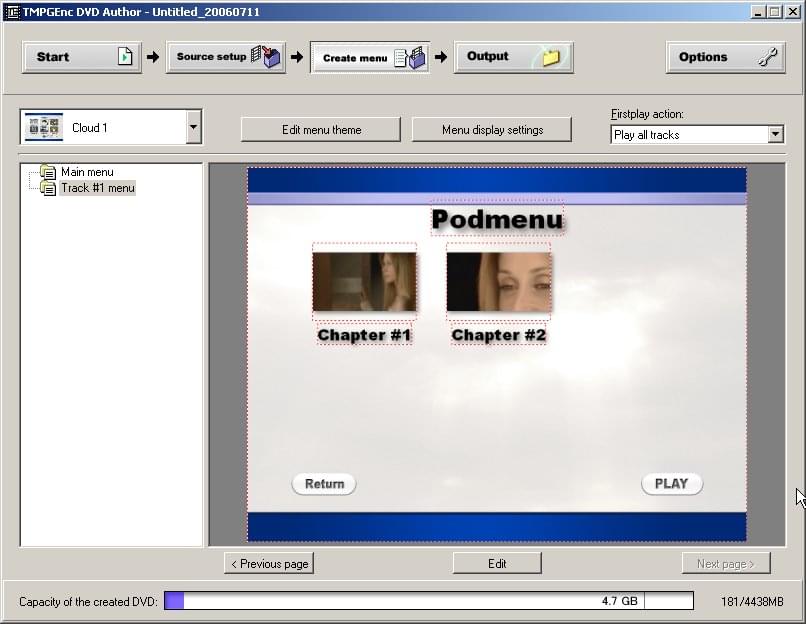Click the Return menu button in preview

tap(324, 484)
